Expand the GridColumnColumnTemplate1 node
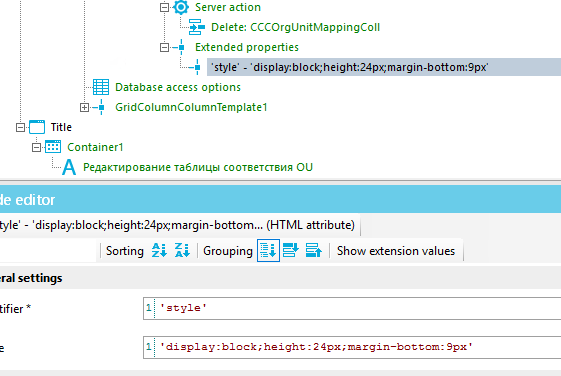The height and width of the screenshot is (376, 561). (84, 107)
